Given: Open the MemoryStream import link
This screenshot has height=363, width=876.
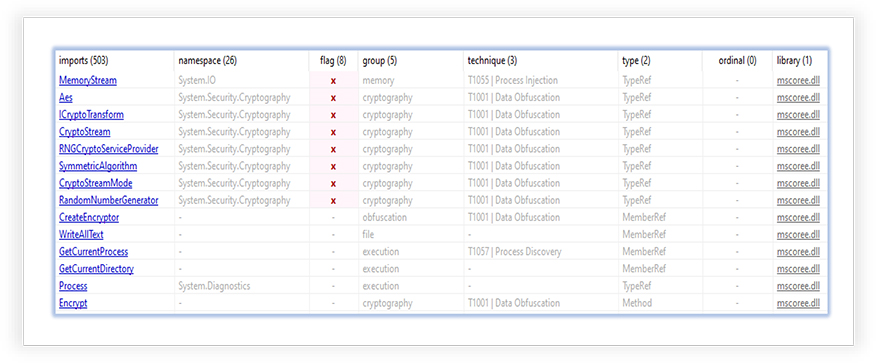Looking at the screenshot, I should (88, 80).
